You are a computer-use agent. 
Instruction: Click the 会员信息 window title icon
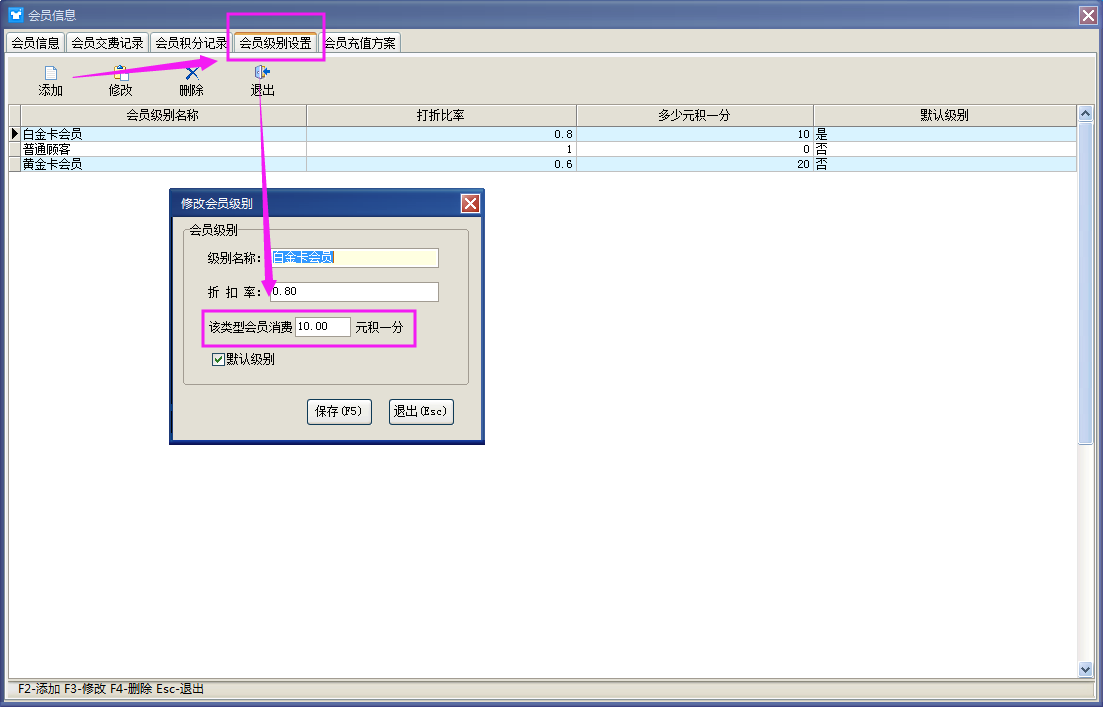(15, 15)
